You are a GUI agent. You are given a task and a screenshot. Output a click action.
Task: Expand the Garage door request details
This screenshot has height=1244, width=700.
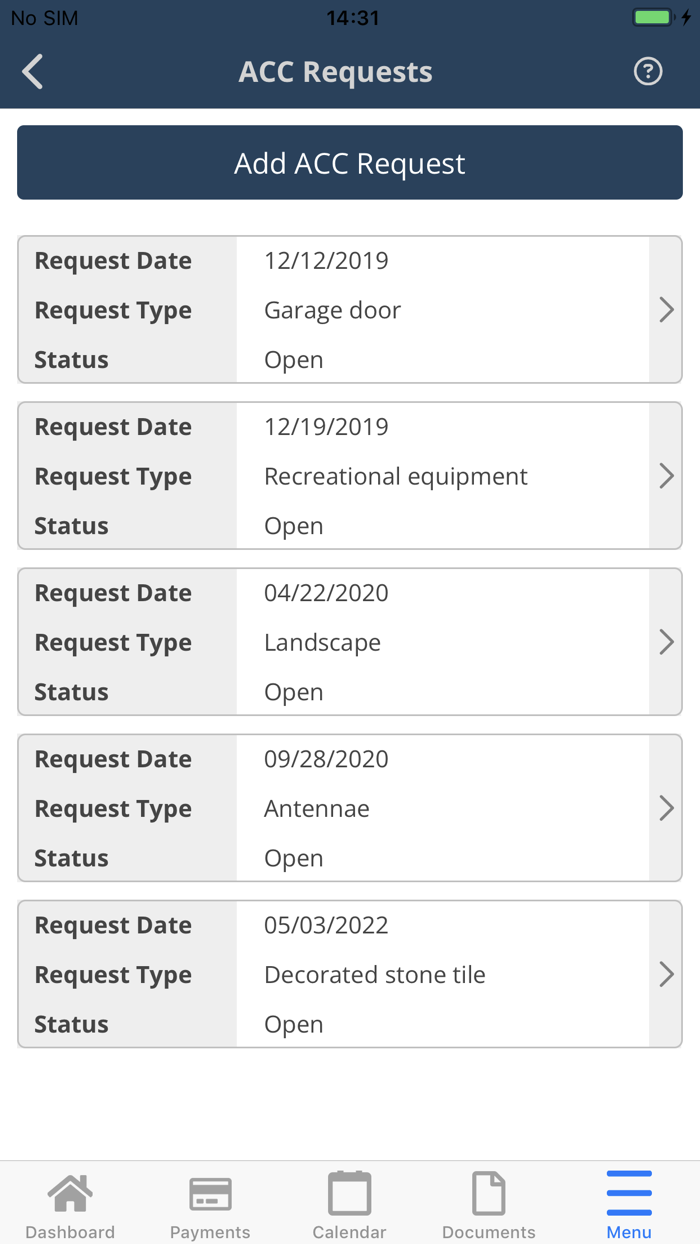[x=666, y=310]
